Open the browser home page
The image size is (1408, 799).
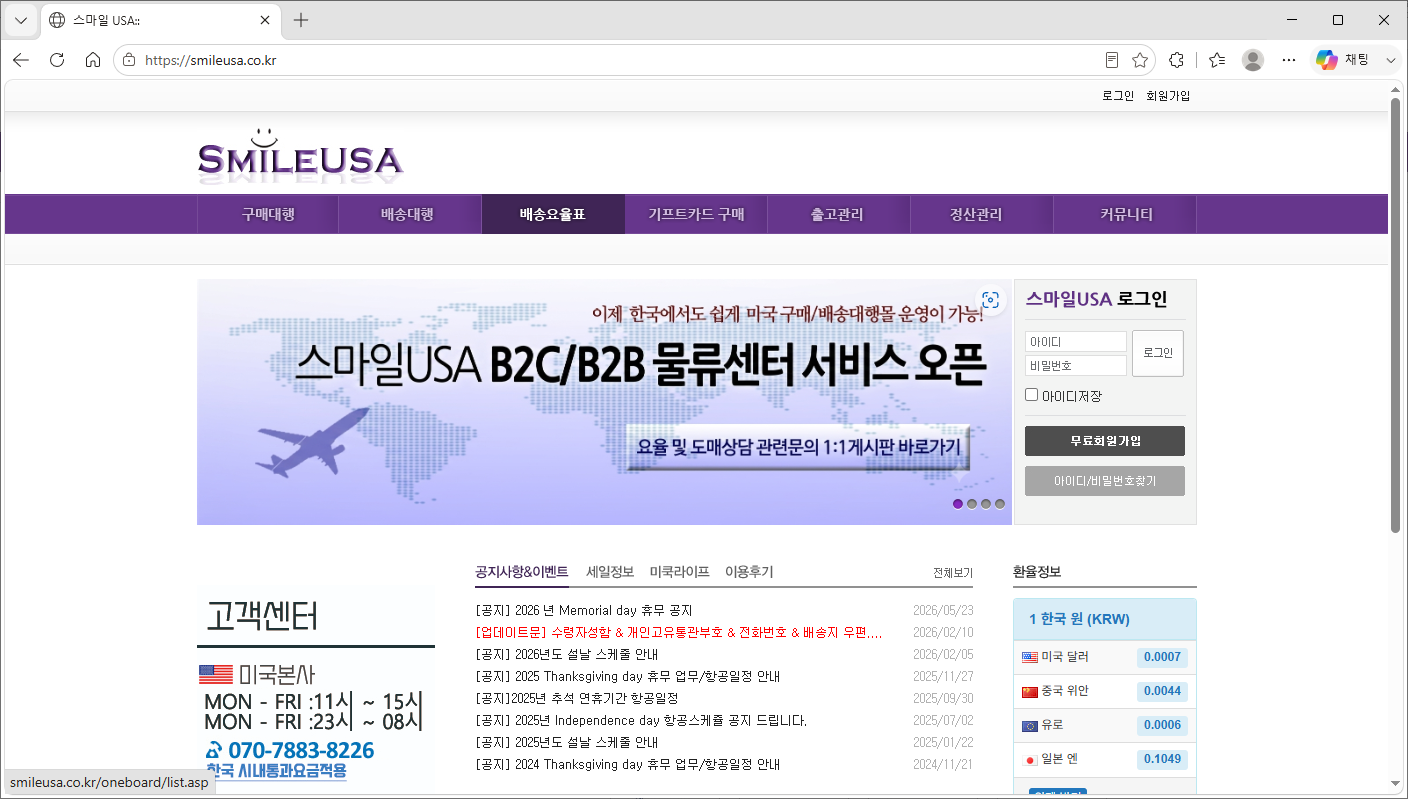coord(93,60)
